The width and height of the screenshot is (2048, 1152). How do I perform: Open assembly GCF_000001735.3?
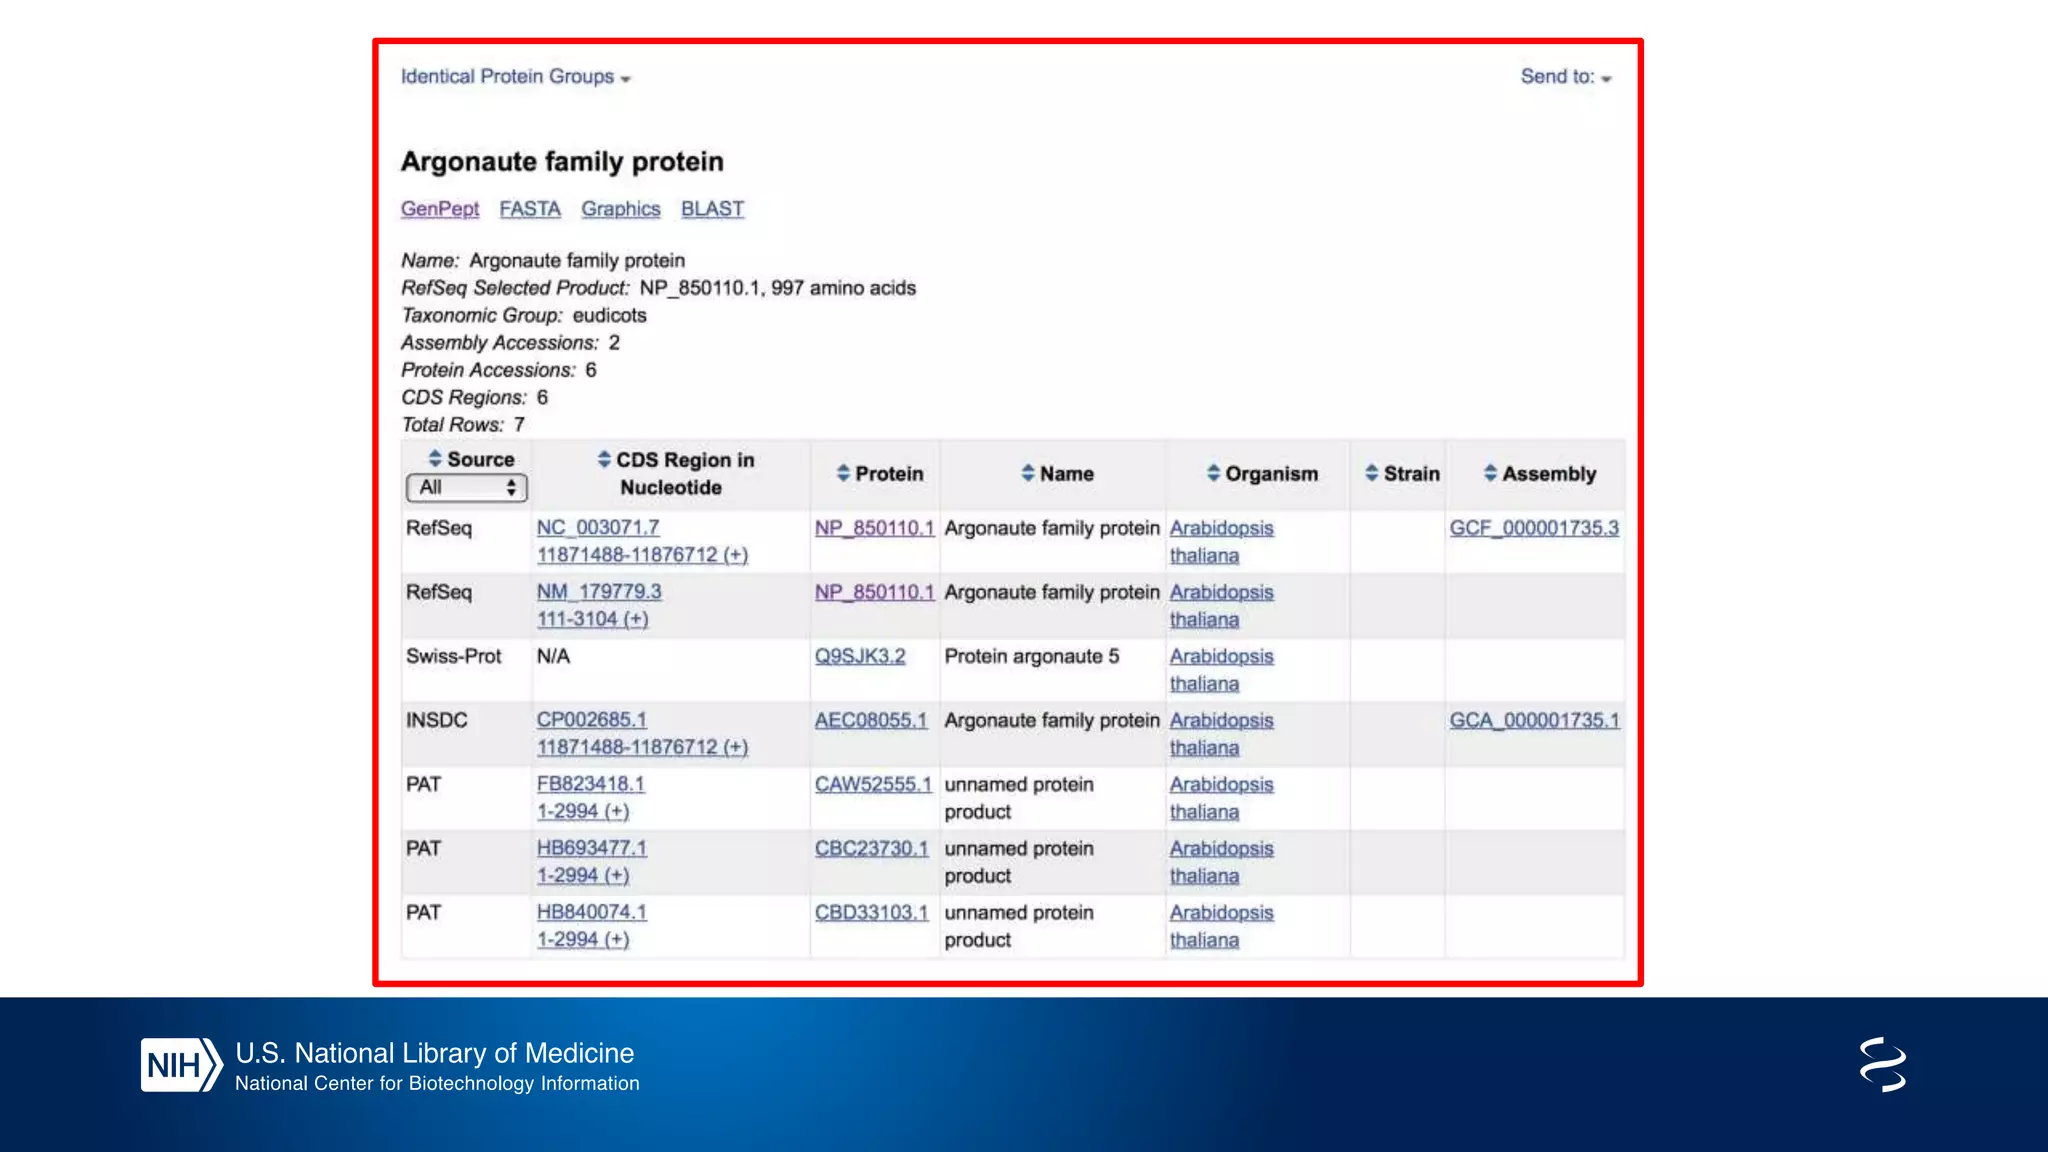[1534, 528]
